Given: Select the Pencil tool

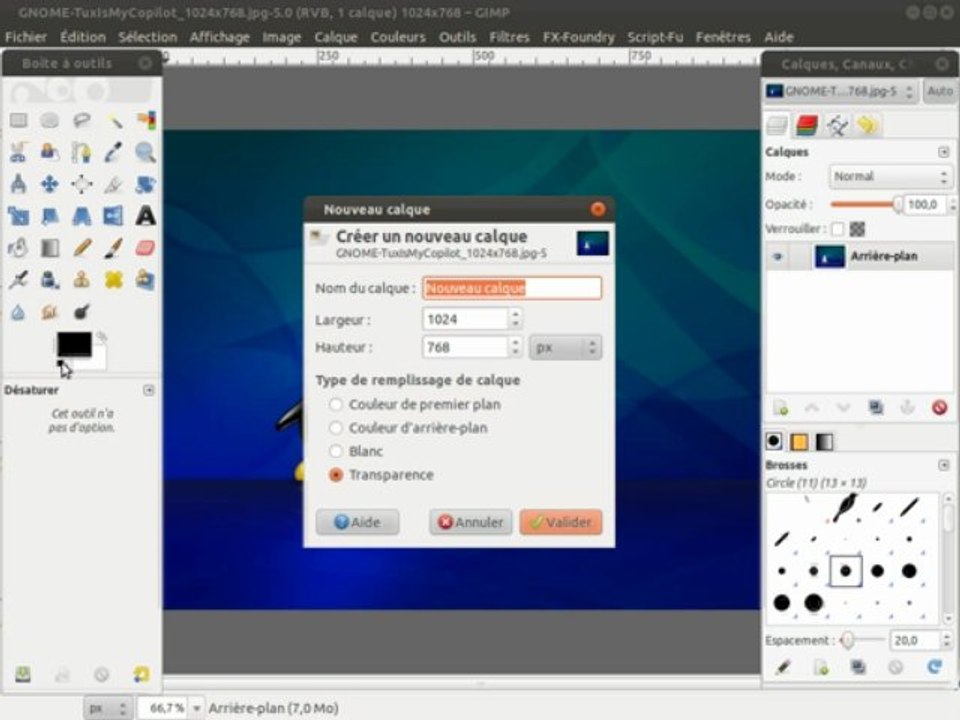Looking at the screenshot, I should [x=81, y=248].
